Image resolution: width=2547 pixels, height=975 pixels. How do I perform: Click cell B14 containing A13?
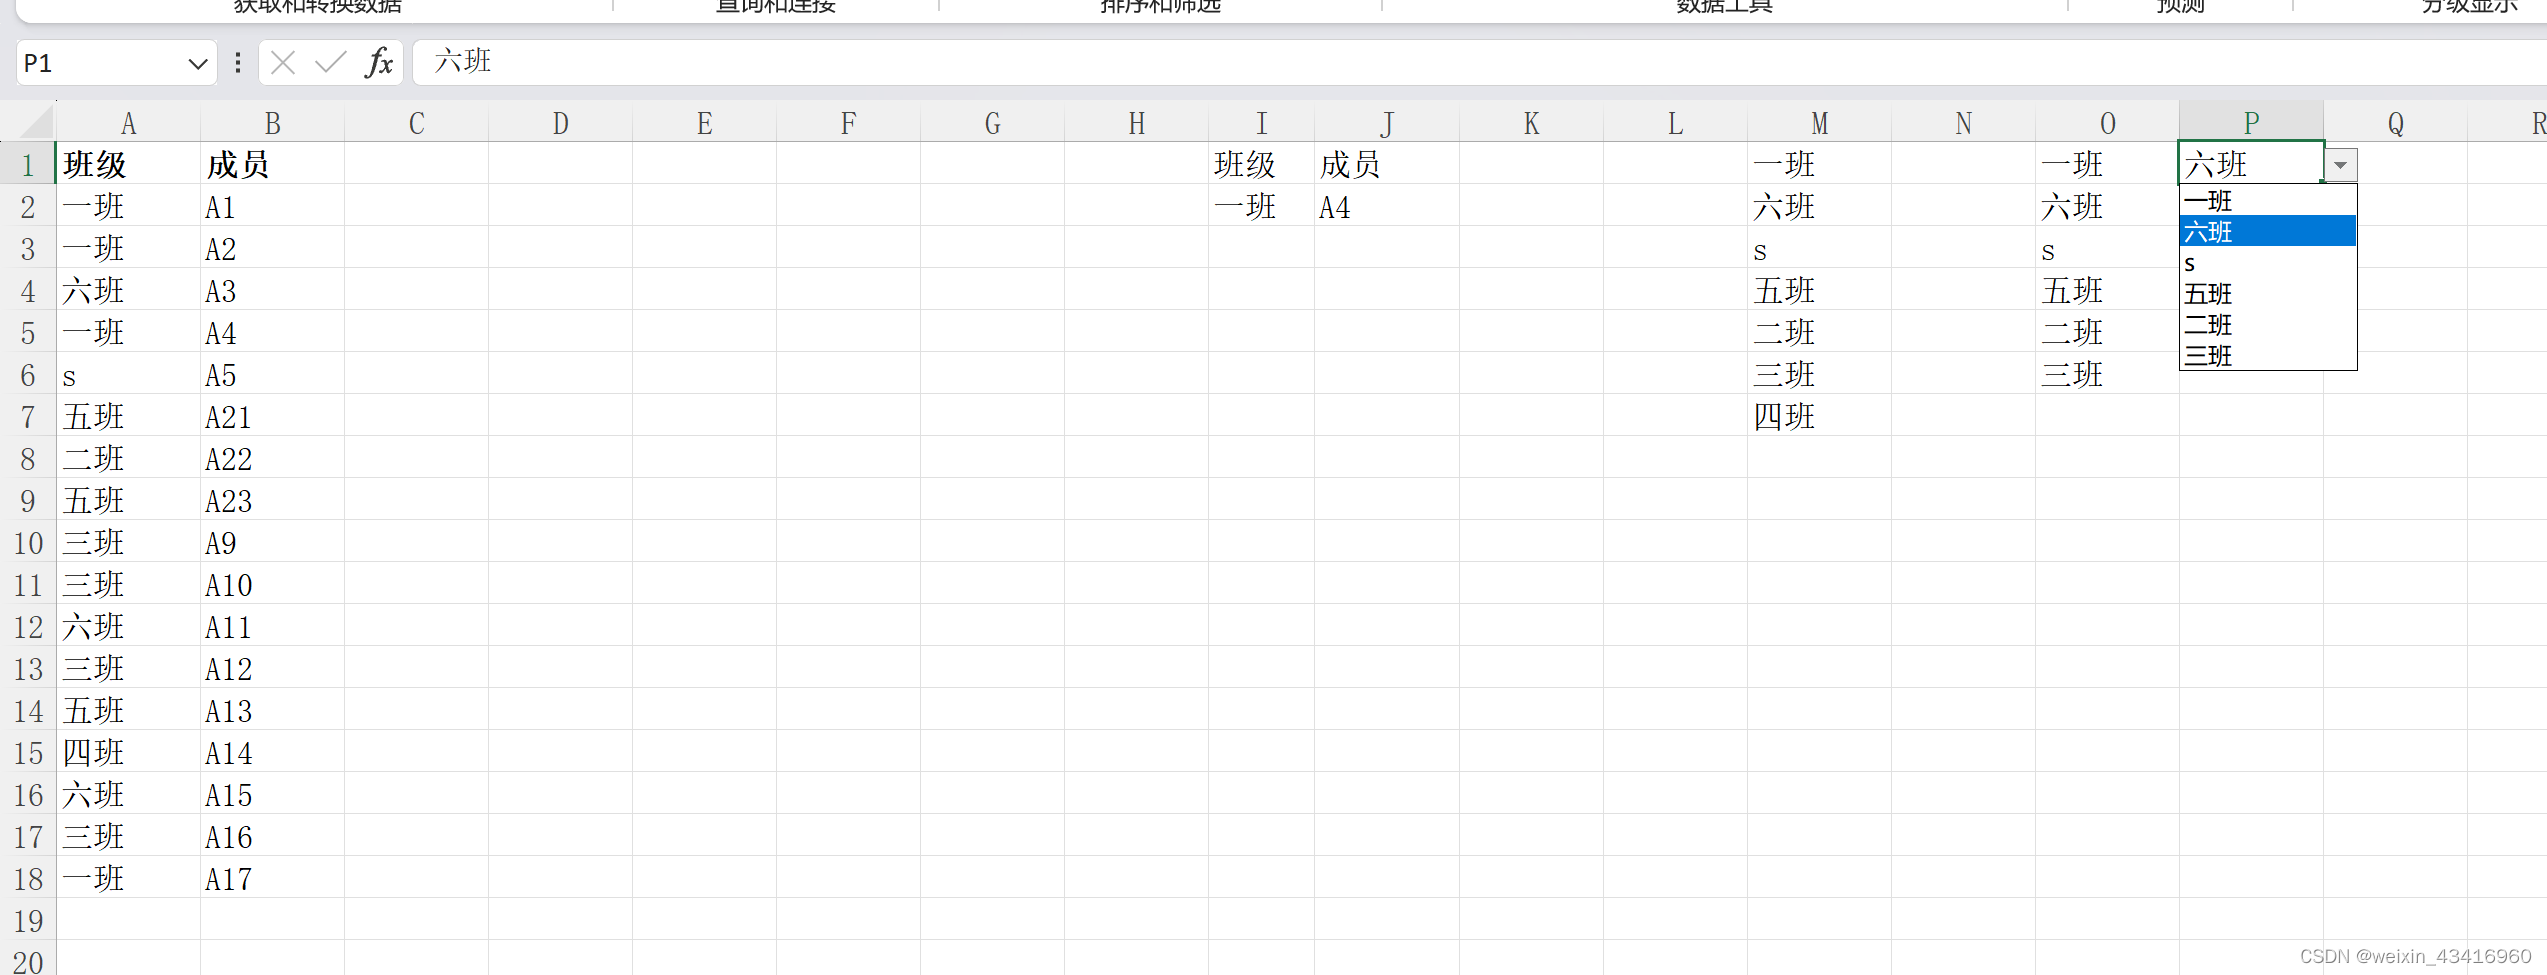pyautogui.click(x=272, y=711)
